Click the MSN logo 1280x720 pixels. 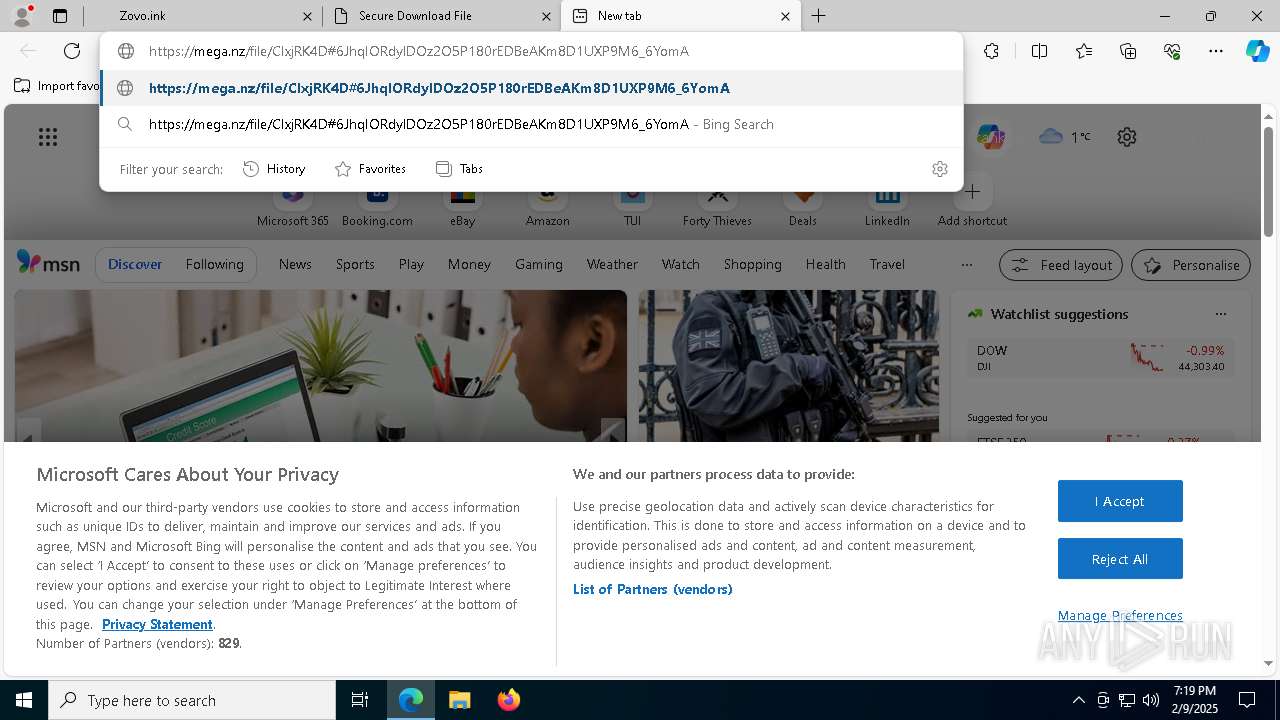48,263
